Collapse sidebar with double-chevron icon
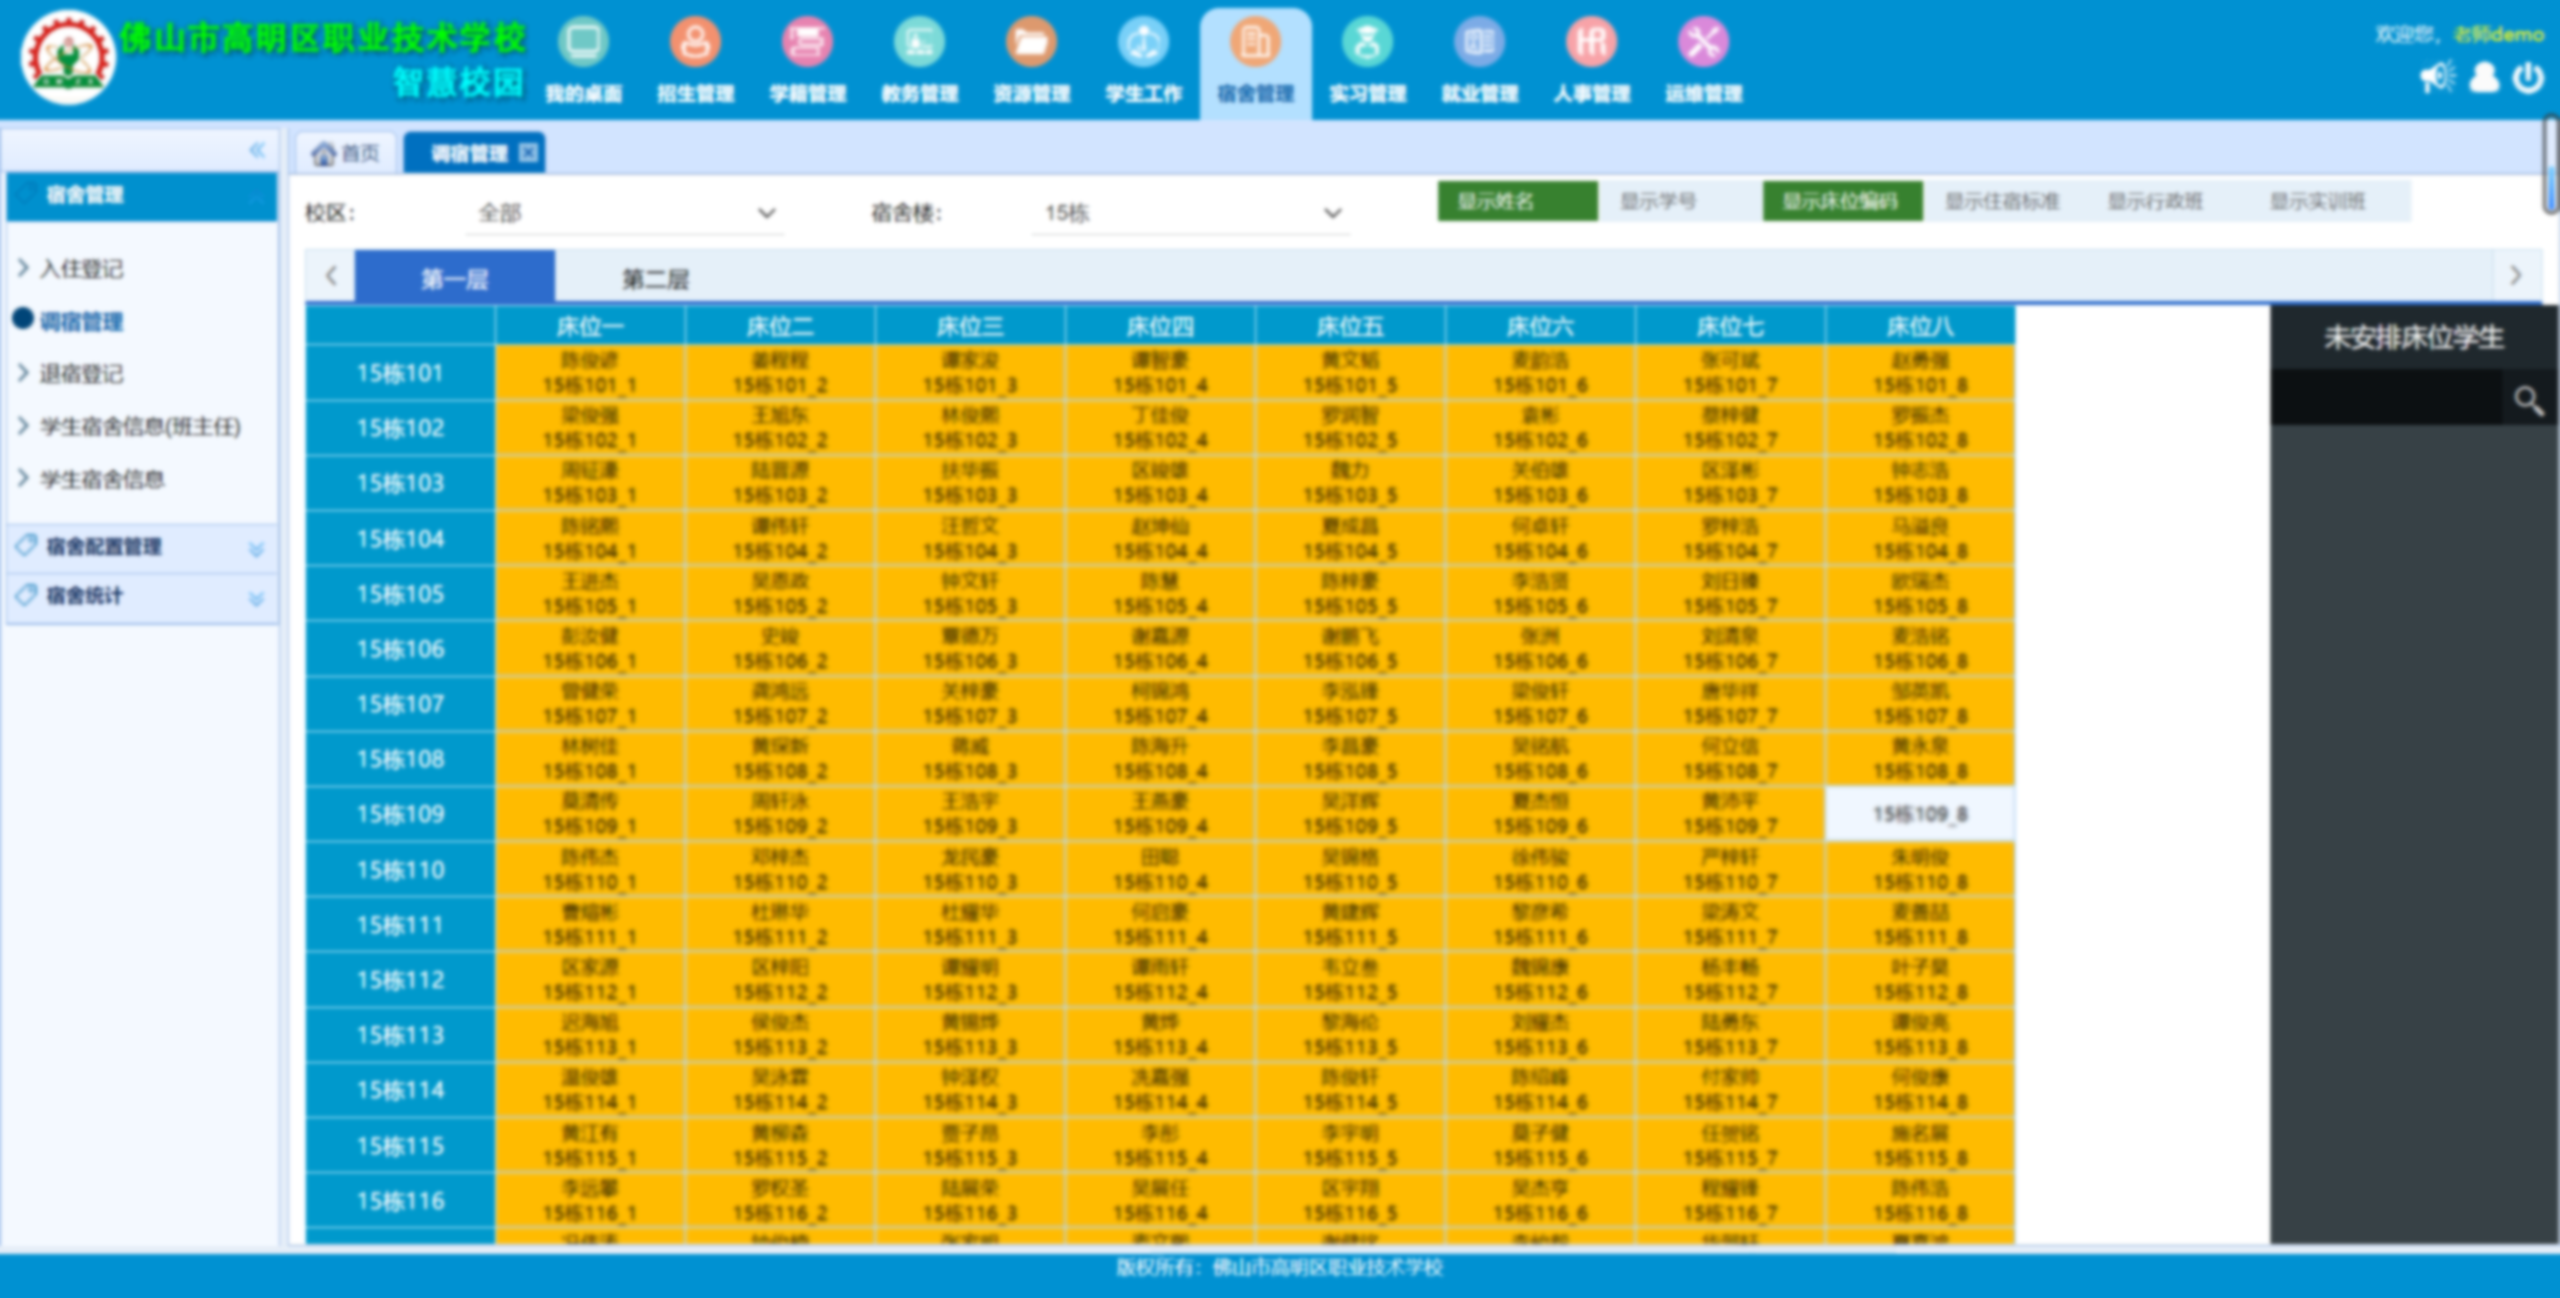Viewport: 2560px width, 1298px height. click(x=257, y=150)
